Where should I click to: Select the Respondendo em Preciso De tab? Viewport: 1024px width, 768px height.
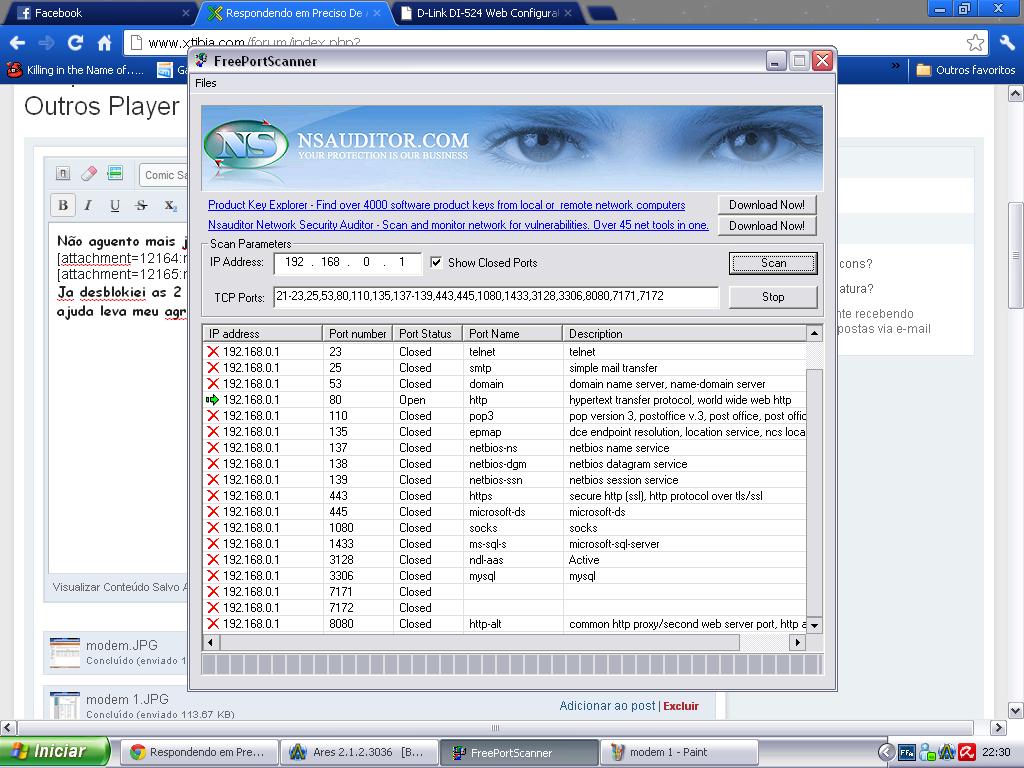pyautogui.click(x=294, y=12)
